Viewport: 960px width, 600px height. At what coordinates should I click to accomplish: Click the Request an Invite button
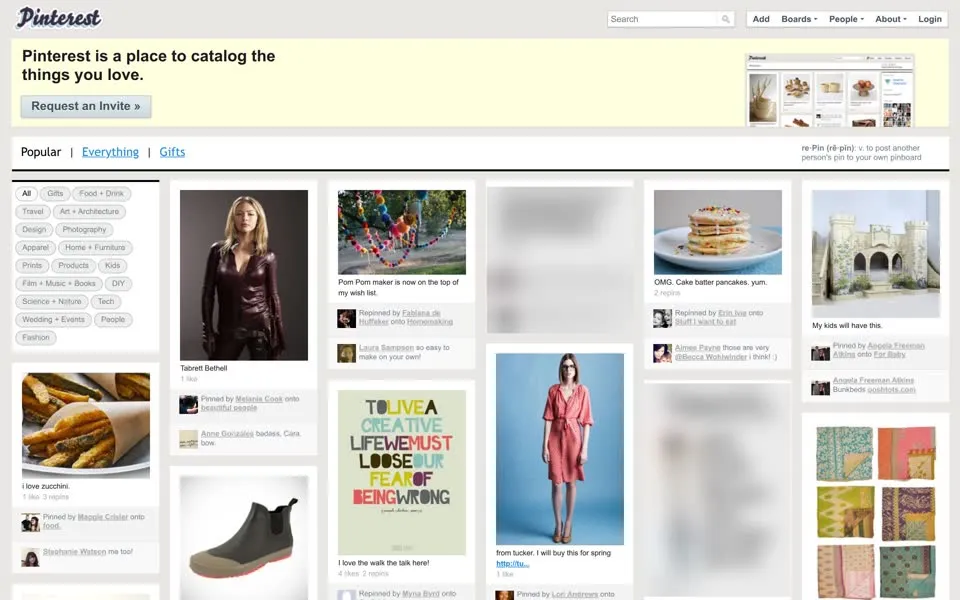pos(86,106)
